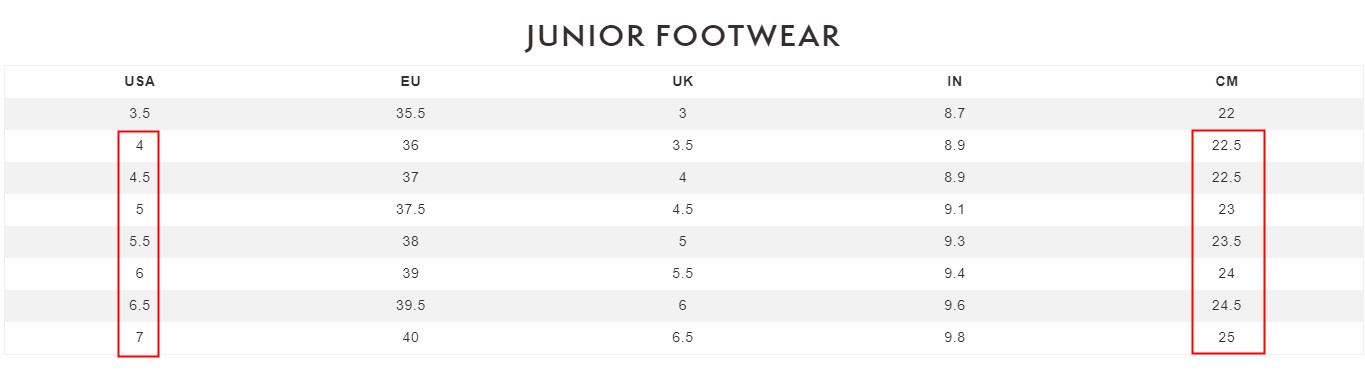
Task: Select EU size 37.5 cell
Action: click(x=410, y=209)
